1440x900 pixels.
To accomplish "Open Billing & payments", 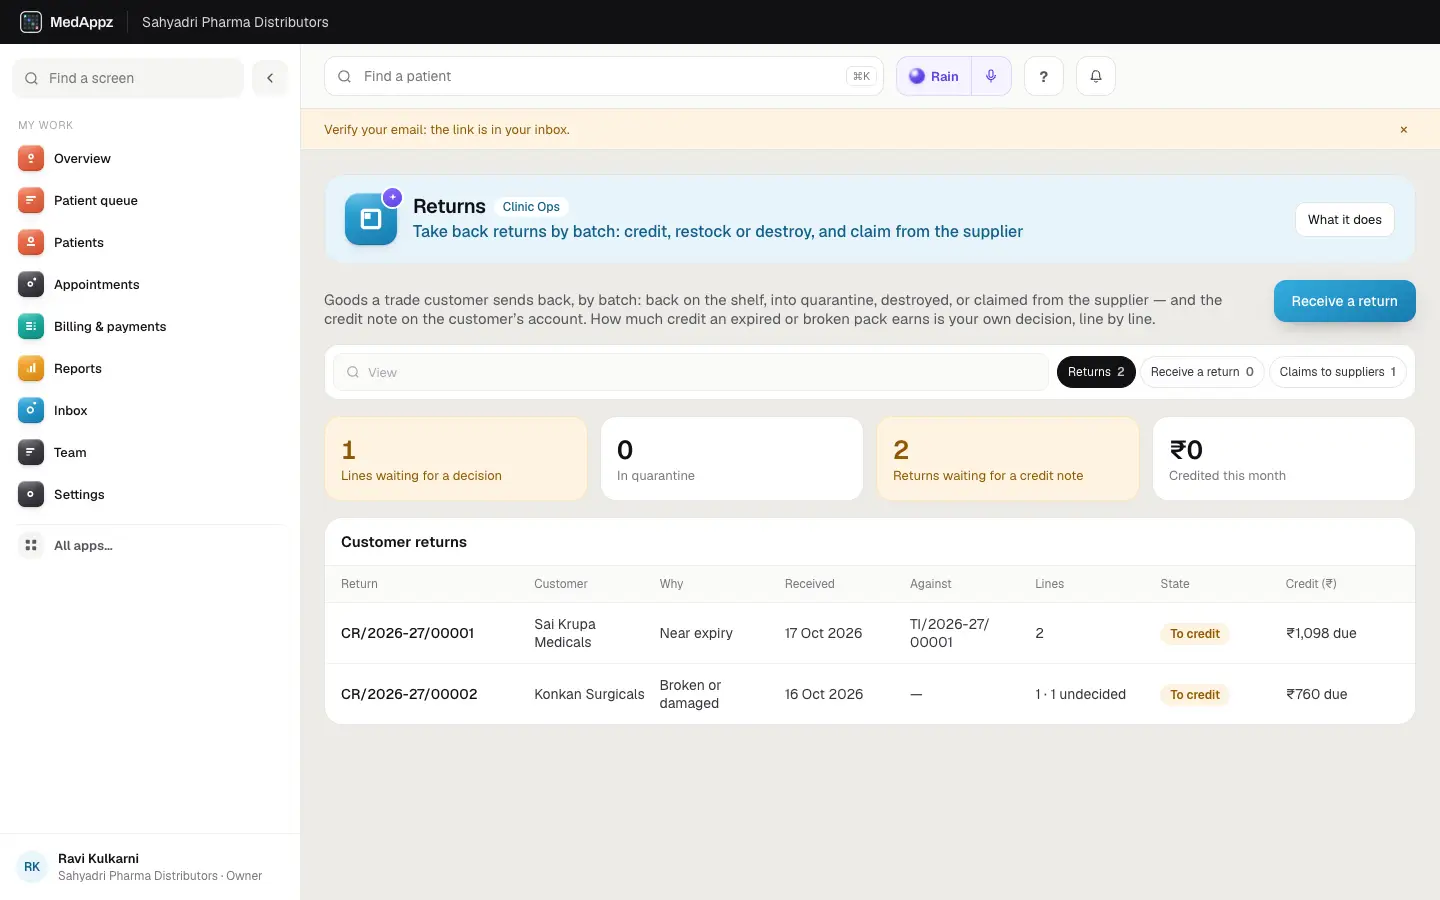I will (150, 326).
